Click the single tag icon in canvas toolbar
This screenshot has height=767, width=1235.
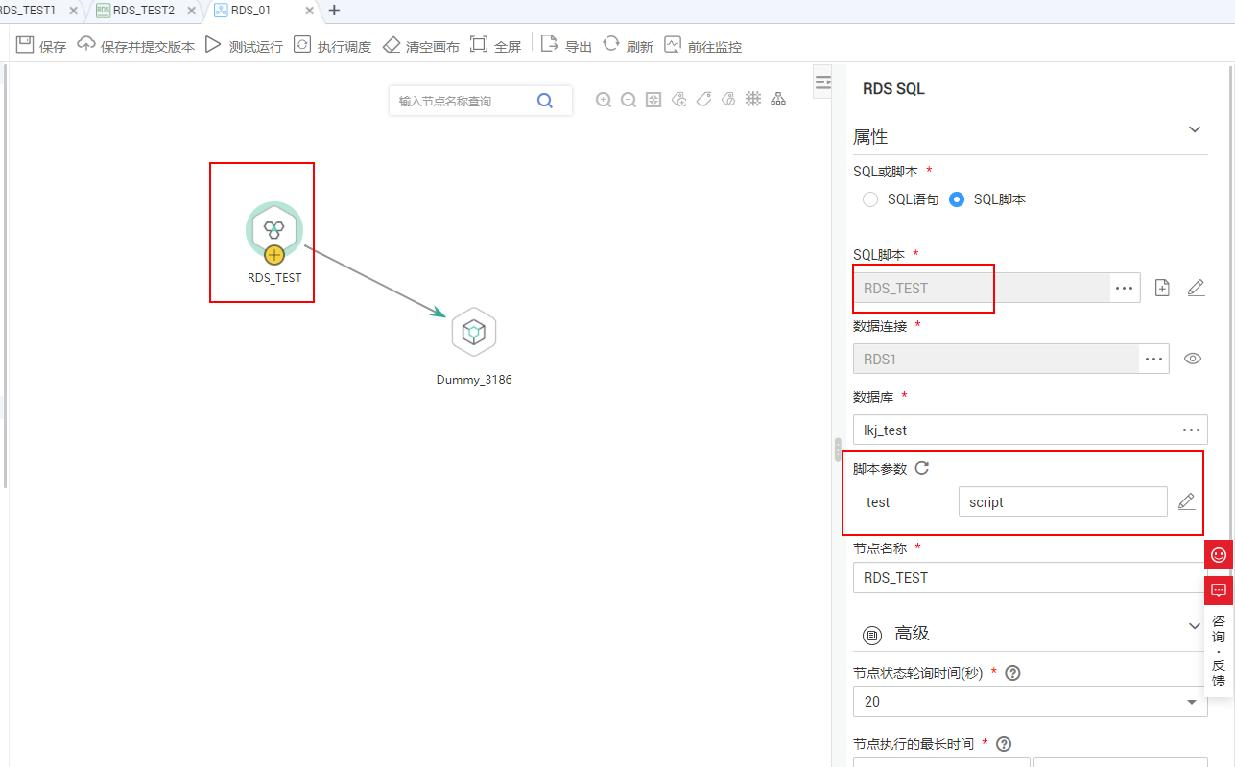[x=704, y=99]
